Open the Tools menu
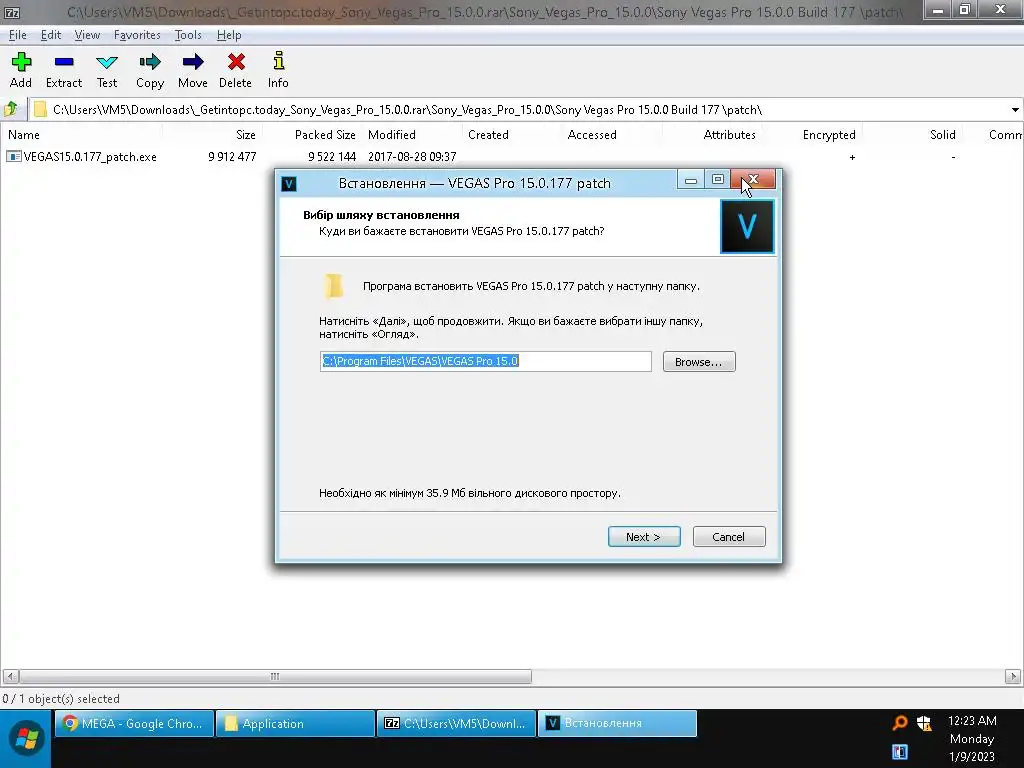 pyautogui.click(x=188, y=35)
